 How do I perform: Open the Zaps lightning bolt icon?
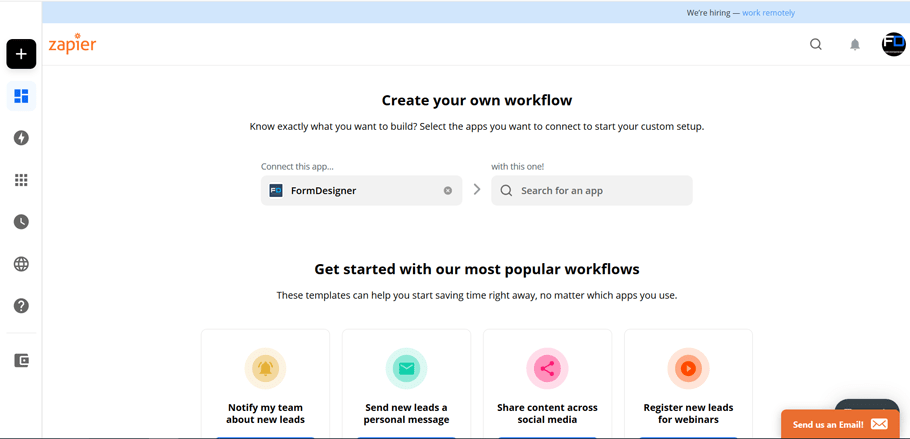(21, 138)
